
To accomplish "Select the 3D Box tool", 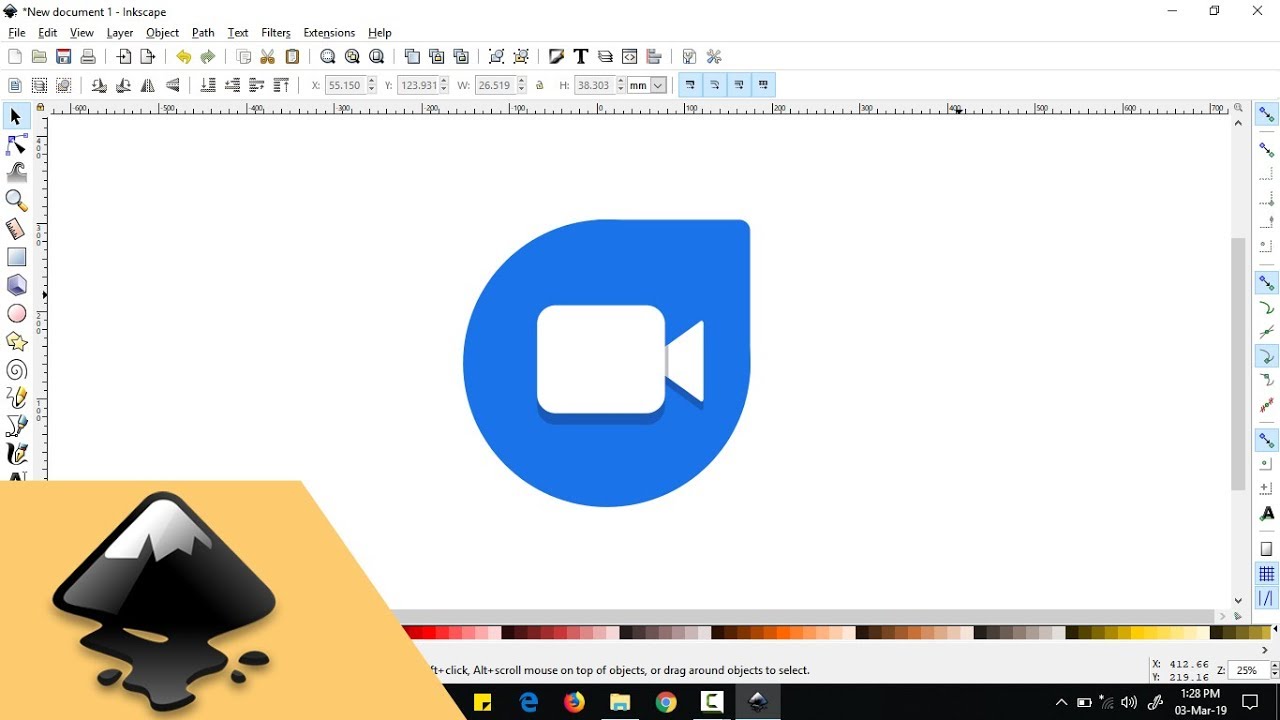I will pos(16,285).
